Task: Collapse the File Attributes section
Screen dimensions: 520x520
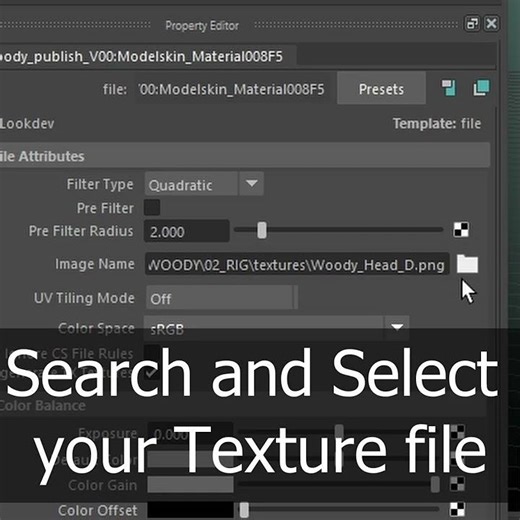Action: point(244,155)
